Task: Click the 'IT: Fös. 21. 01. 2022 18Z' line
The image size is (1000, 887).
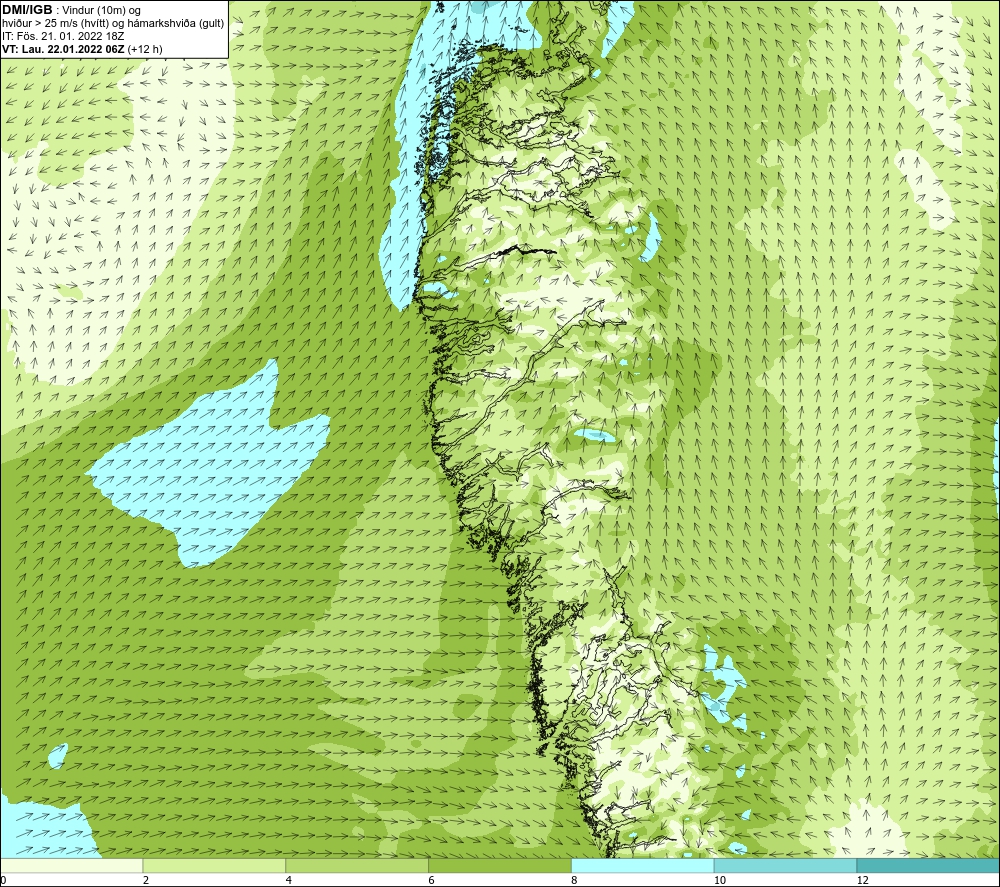Action: pyautogui.click(x=62, y=36)
